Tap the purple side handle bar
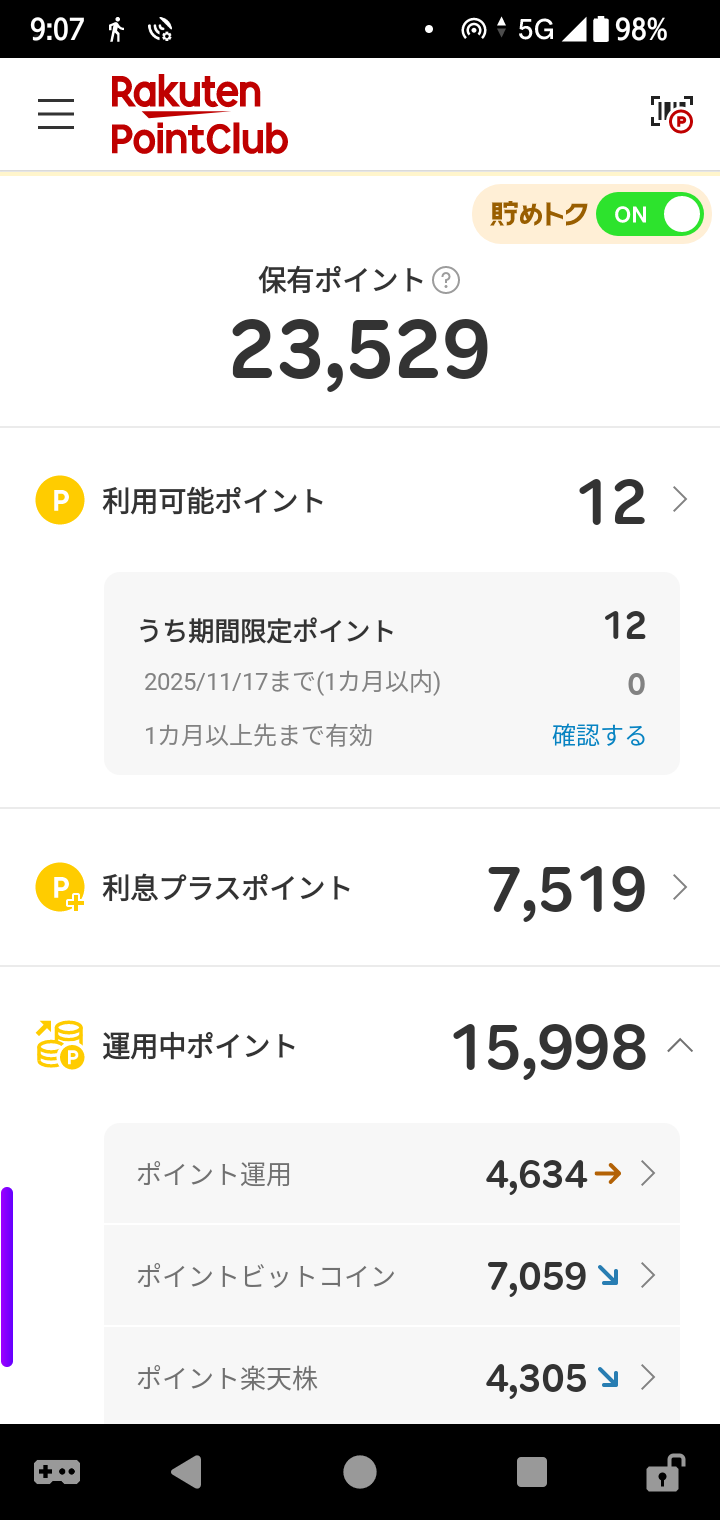The height and width of the screenshot is (1520, 720). [7, 1276]
